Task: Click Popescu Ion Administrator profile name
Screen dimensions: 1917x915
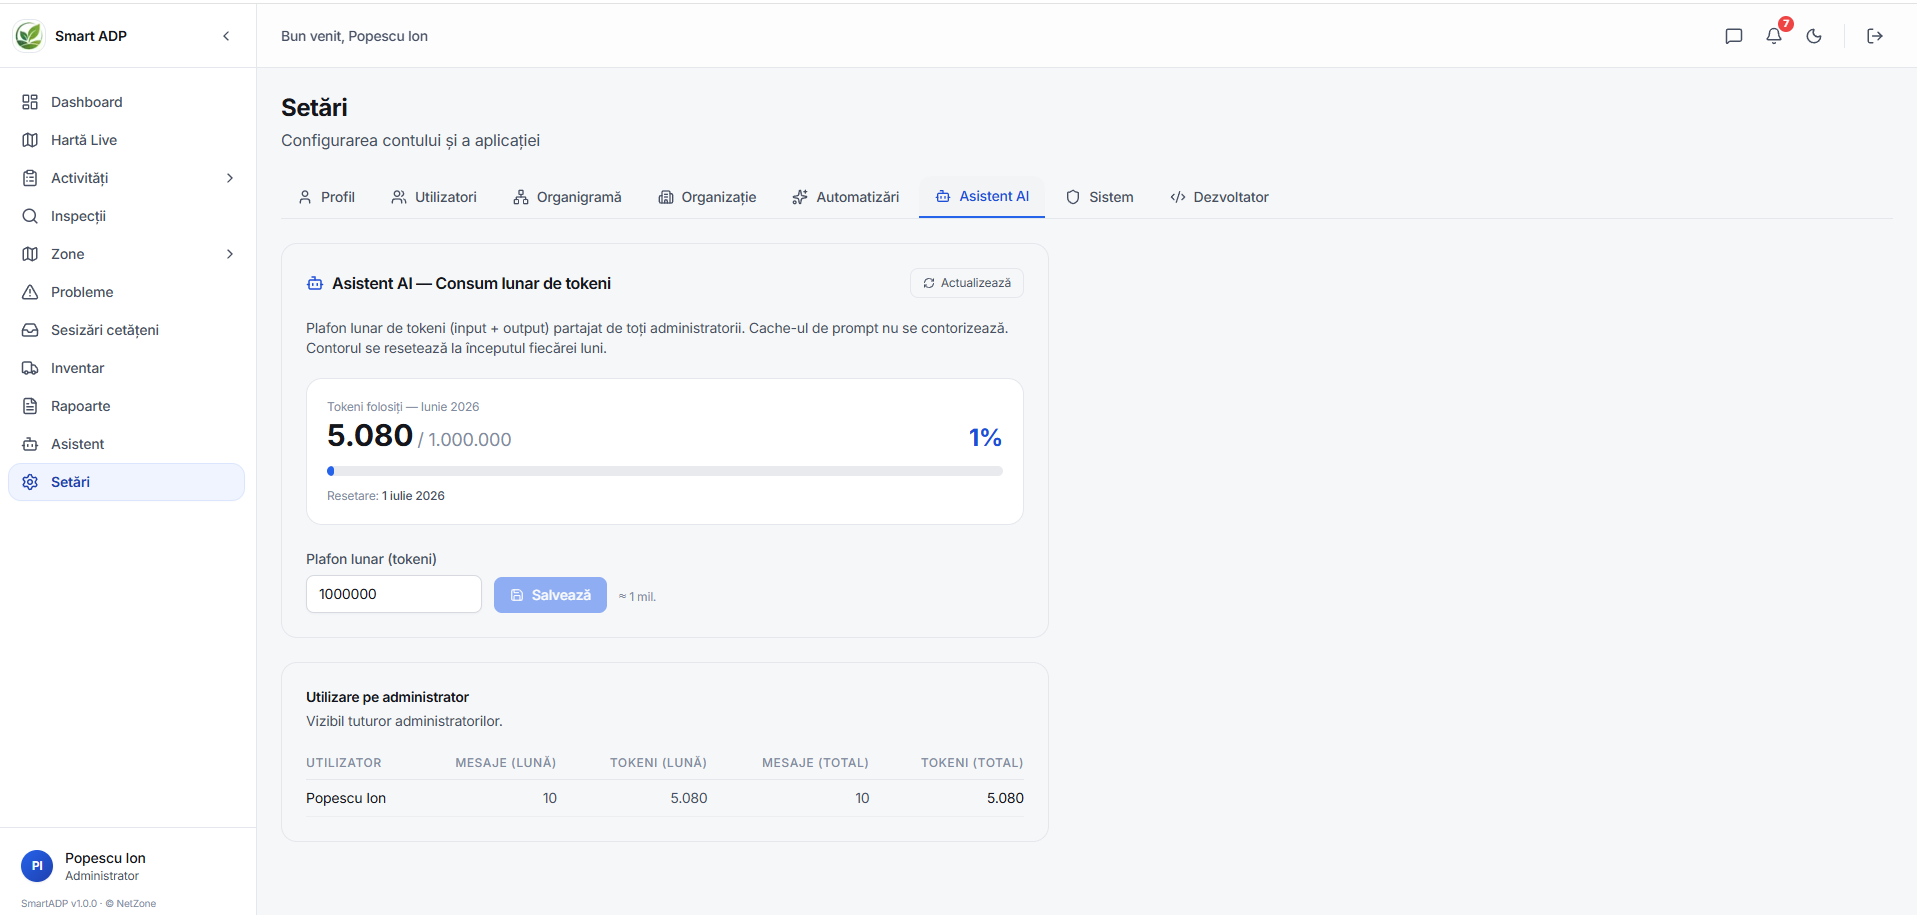Action: (x=105, y=866)
